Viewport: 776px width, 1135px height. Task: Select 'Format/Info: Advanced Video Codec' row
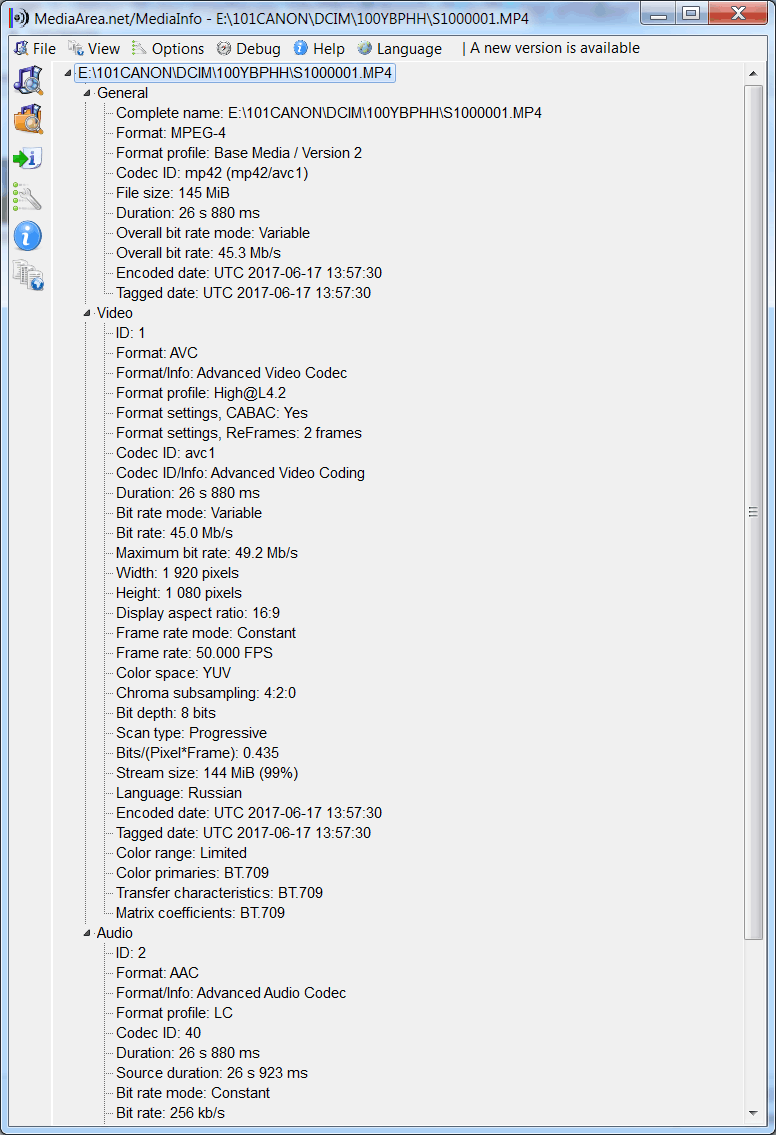[x=232, y=373]
